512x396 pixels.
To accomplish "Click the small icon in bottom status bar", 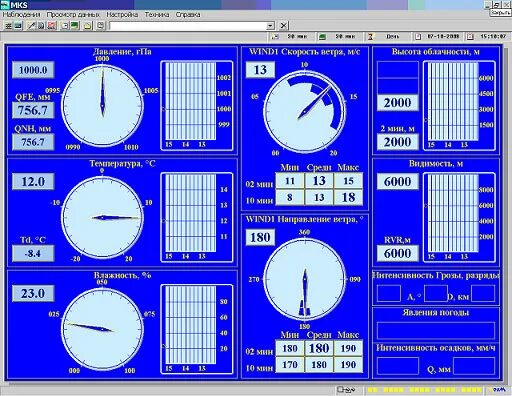I will (x=345, y=389).
